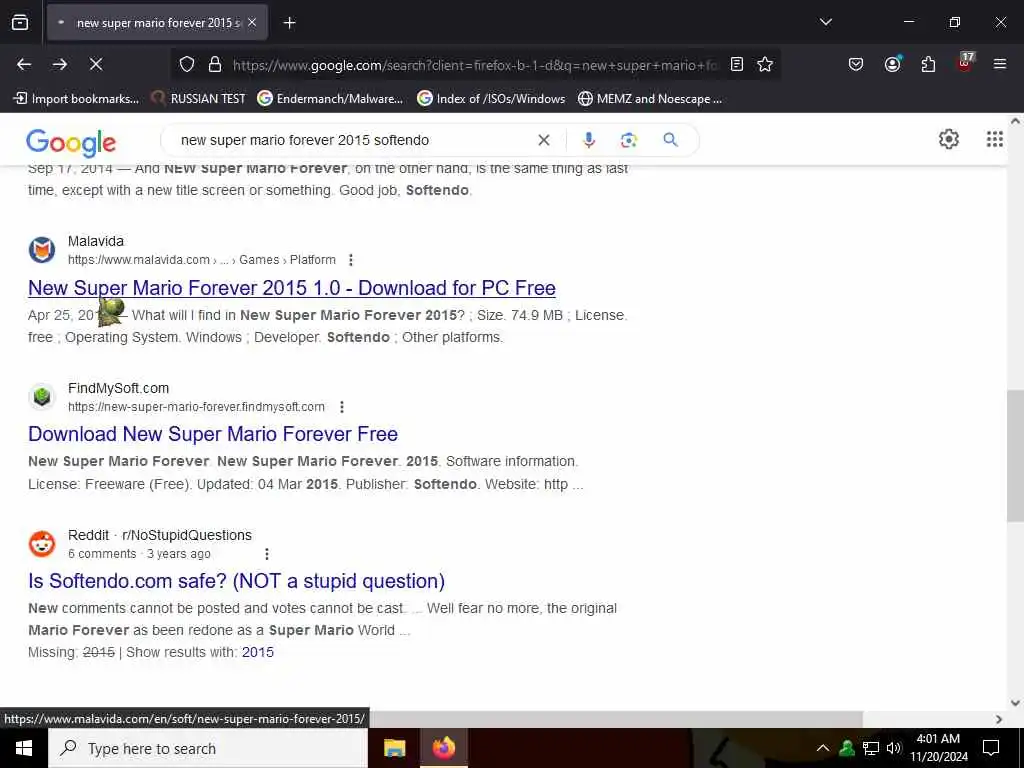Stop loading the page
The height and width of the screenshot is (768, 1024).
96,64
